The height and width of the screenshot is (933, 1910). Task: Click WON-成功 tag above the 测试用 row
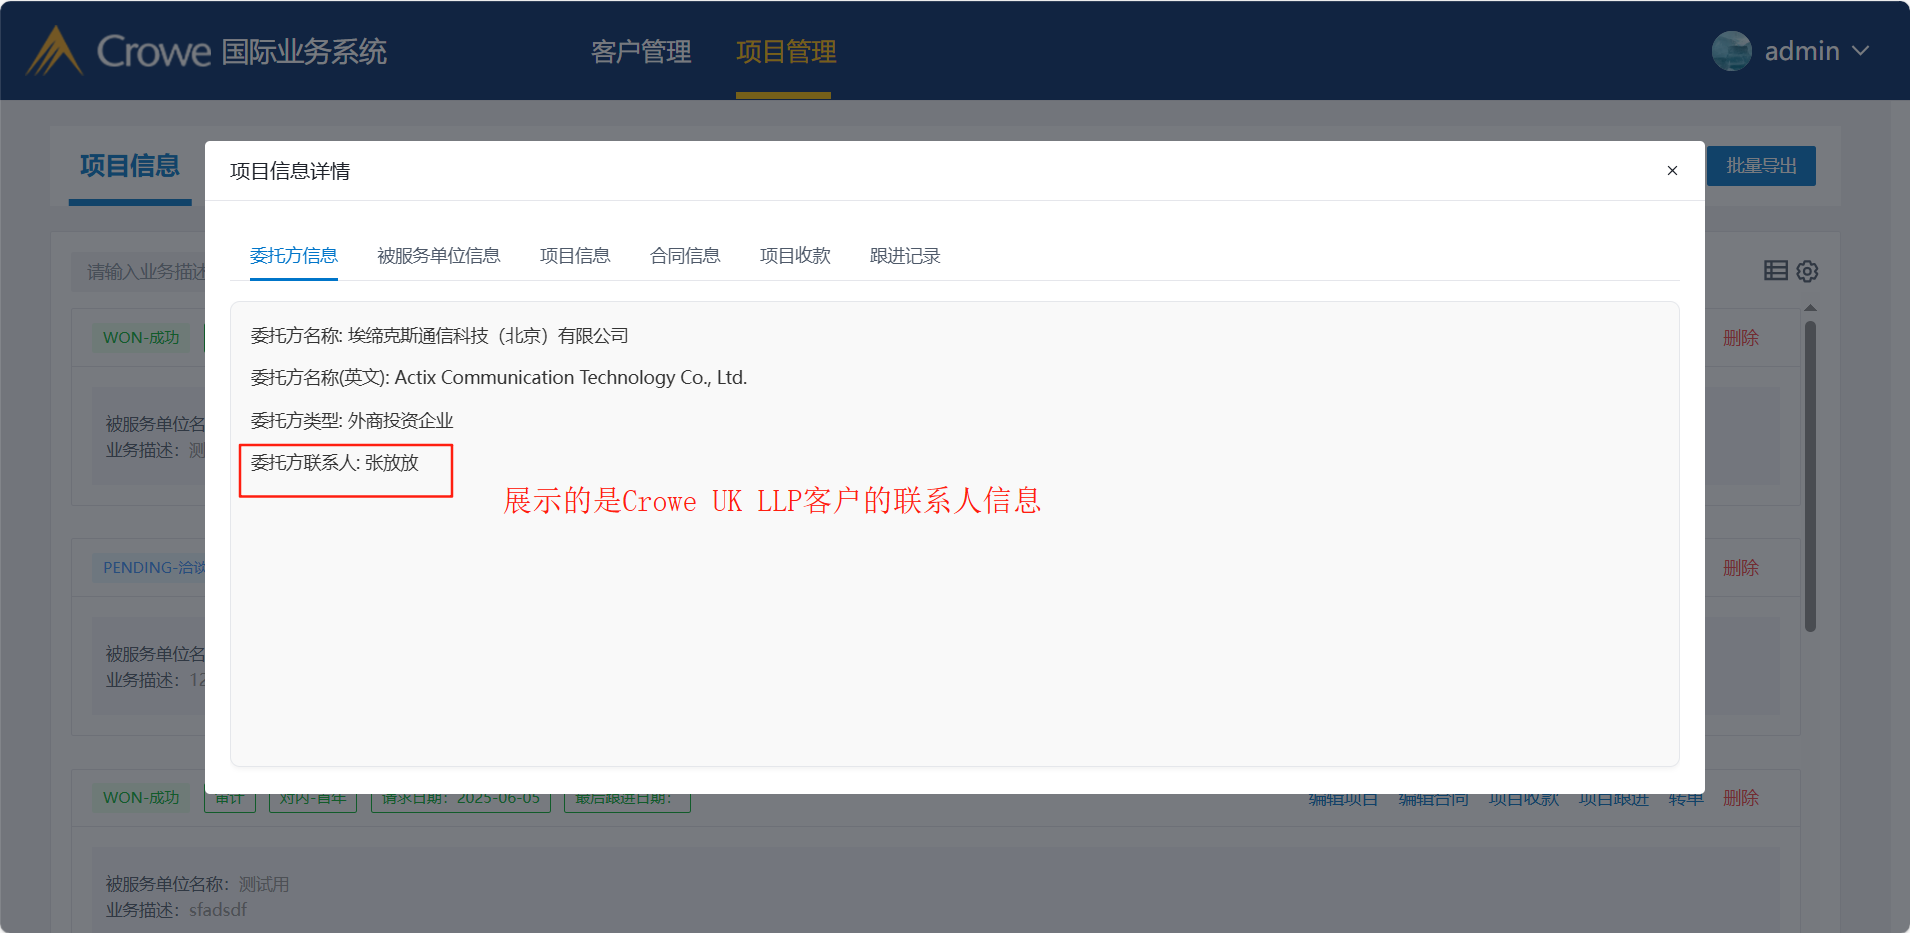pos(141,798)
